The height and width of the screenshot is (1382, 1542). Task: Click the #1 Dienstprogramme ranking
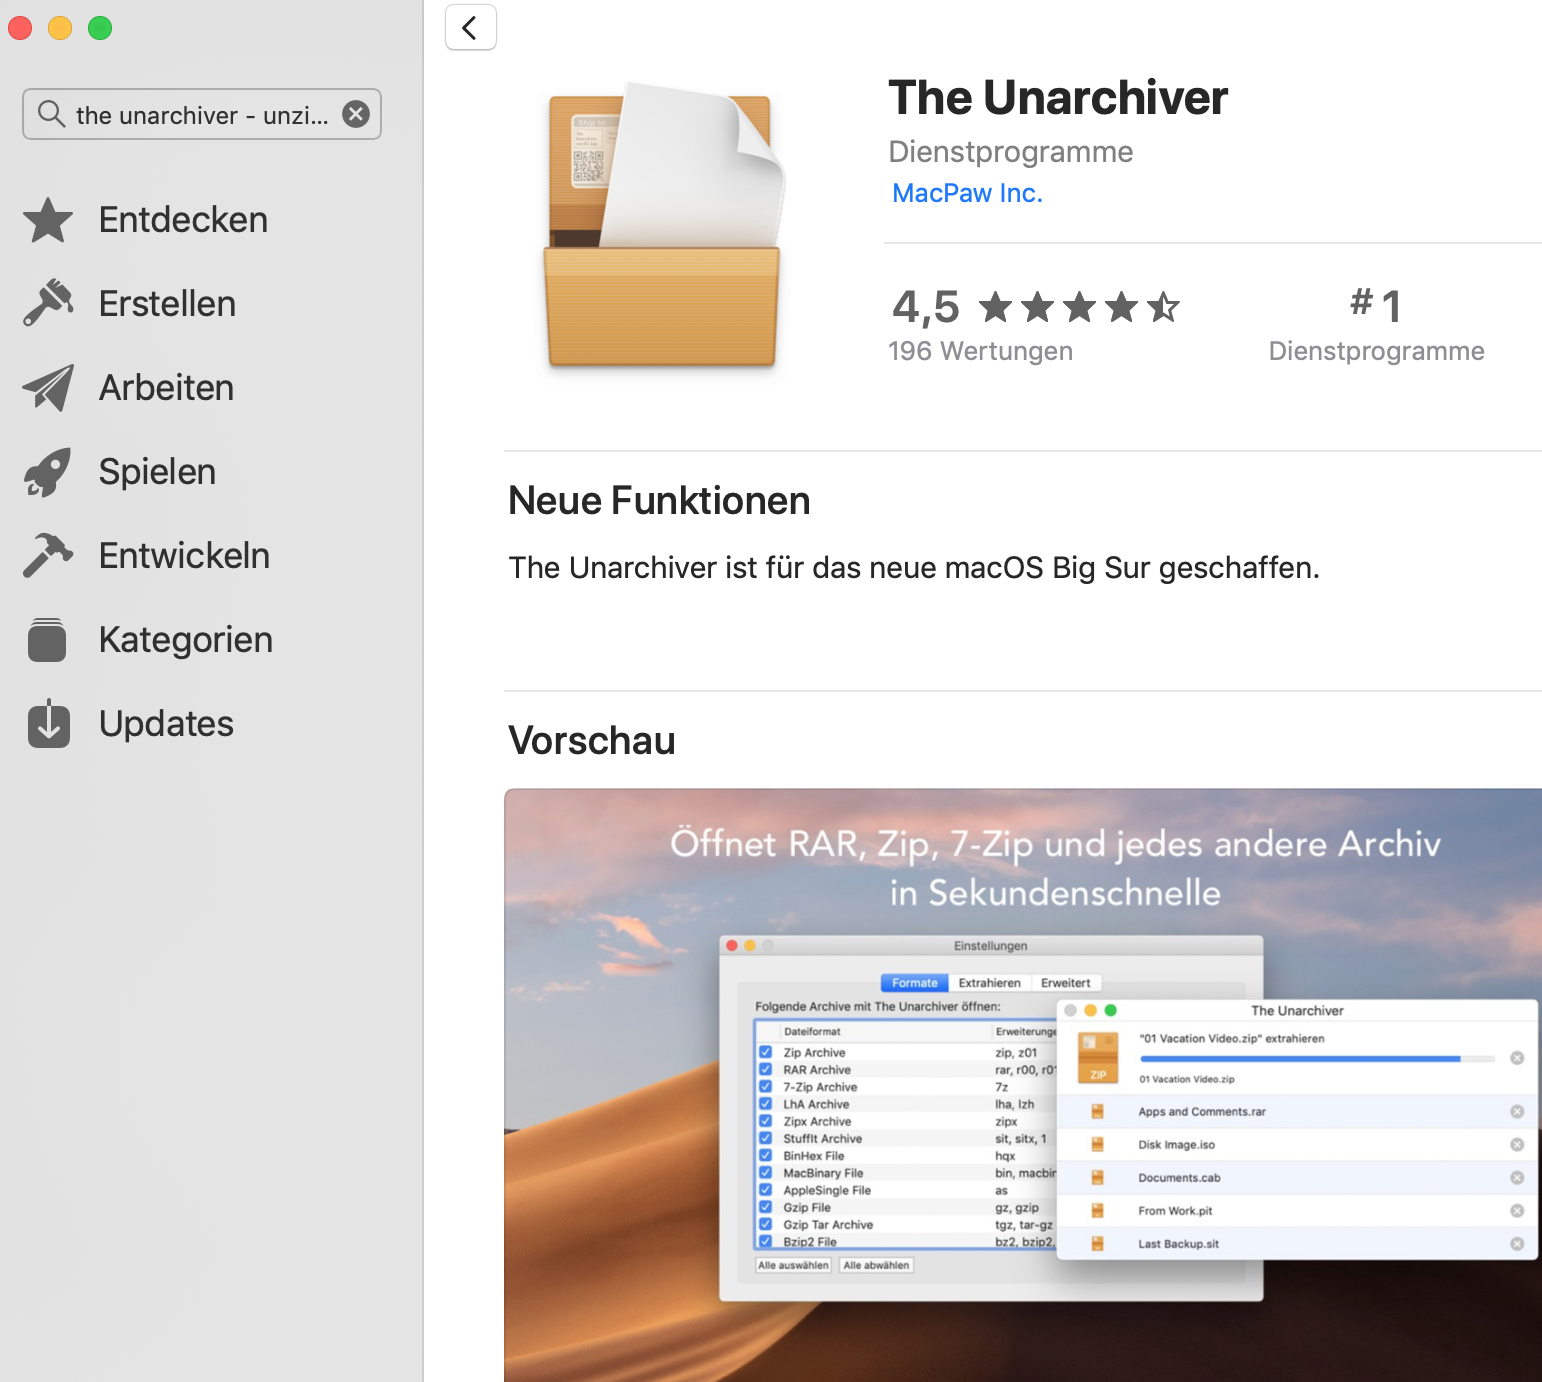point(1376,325)
